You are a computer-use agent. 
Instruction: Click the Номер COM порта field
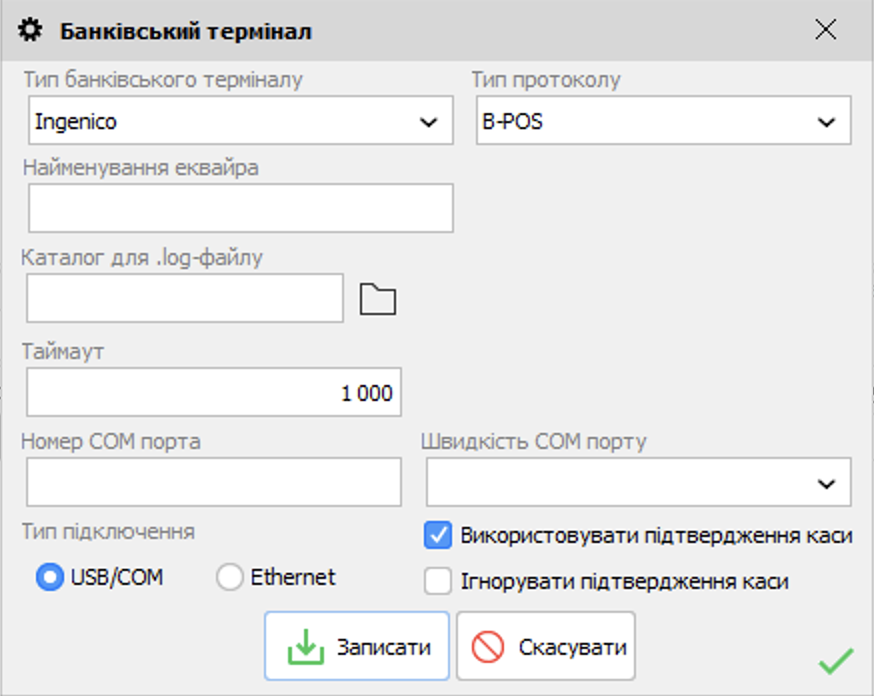213,482
